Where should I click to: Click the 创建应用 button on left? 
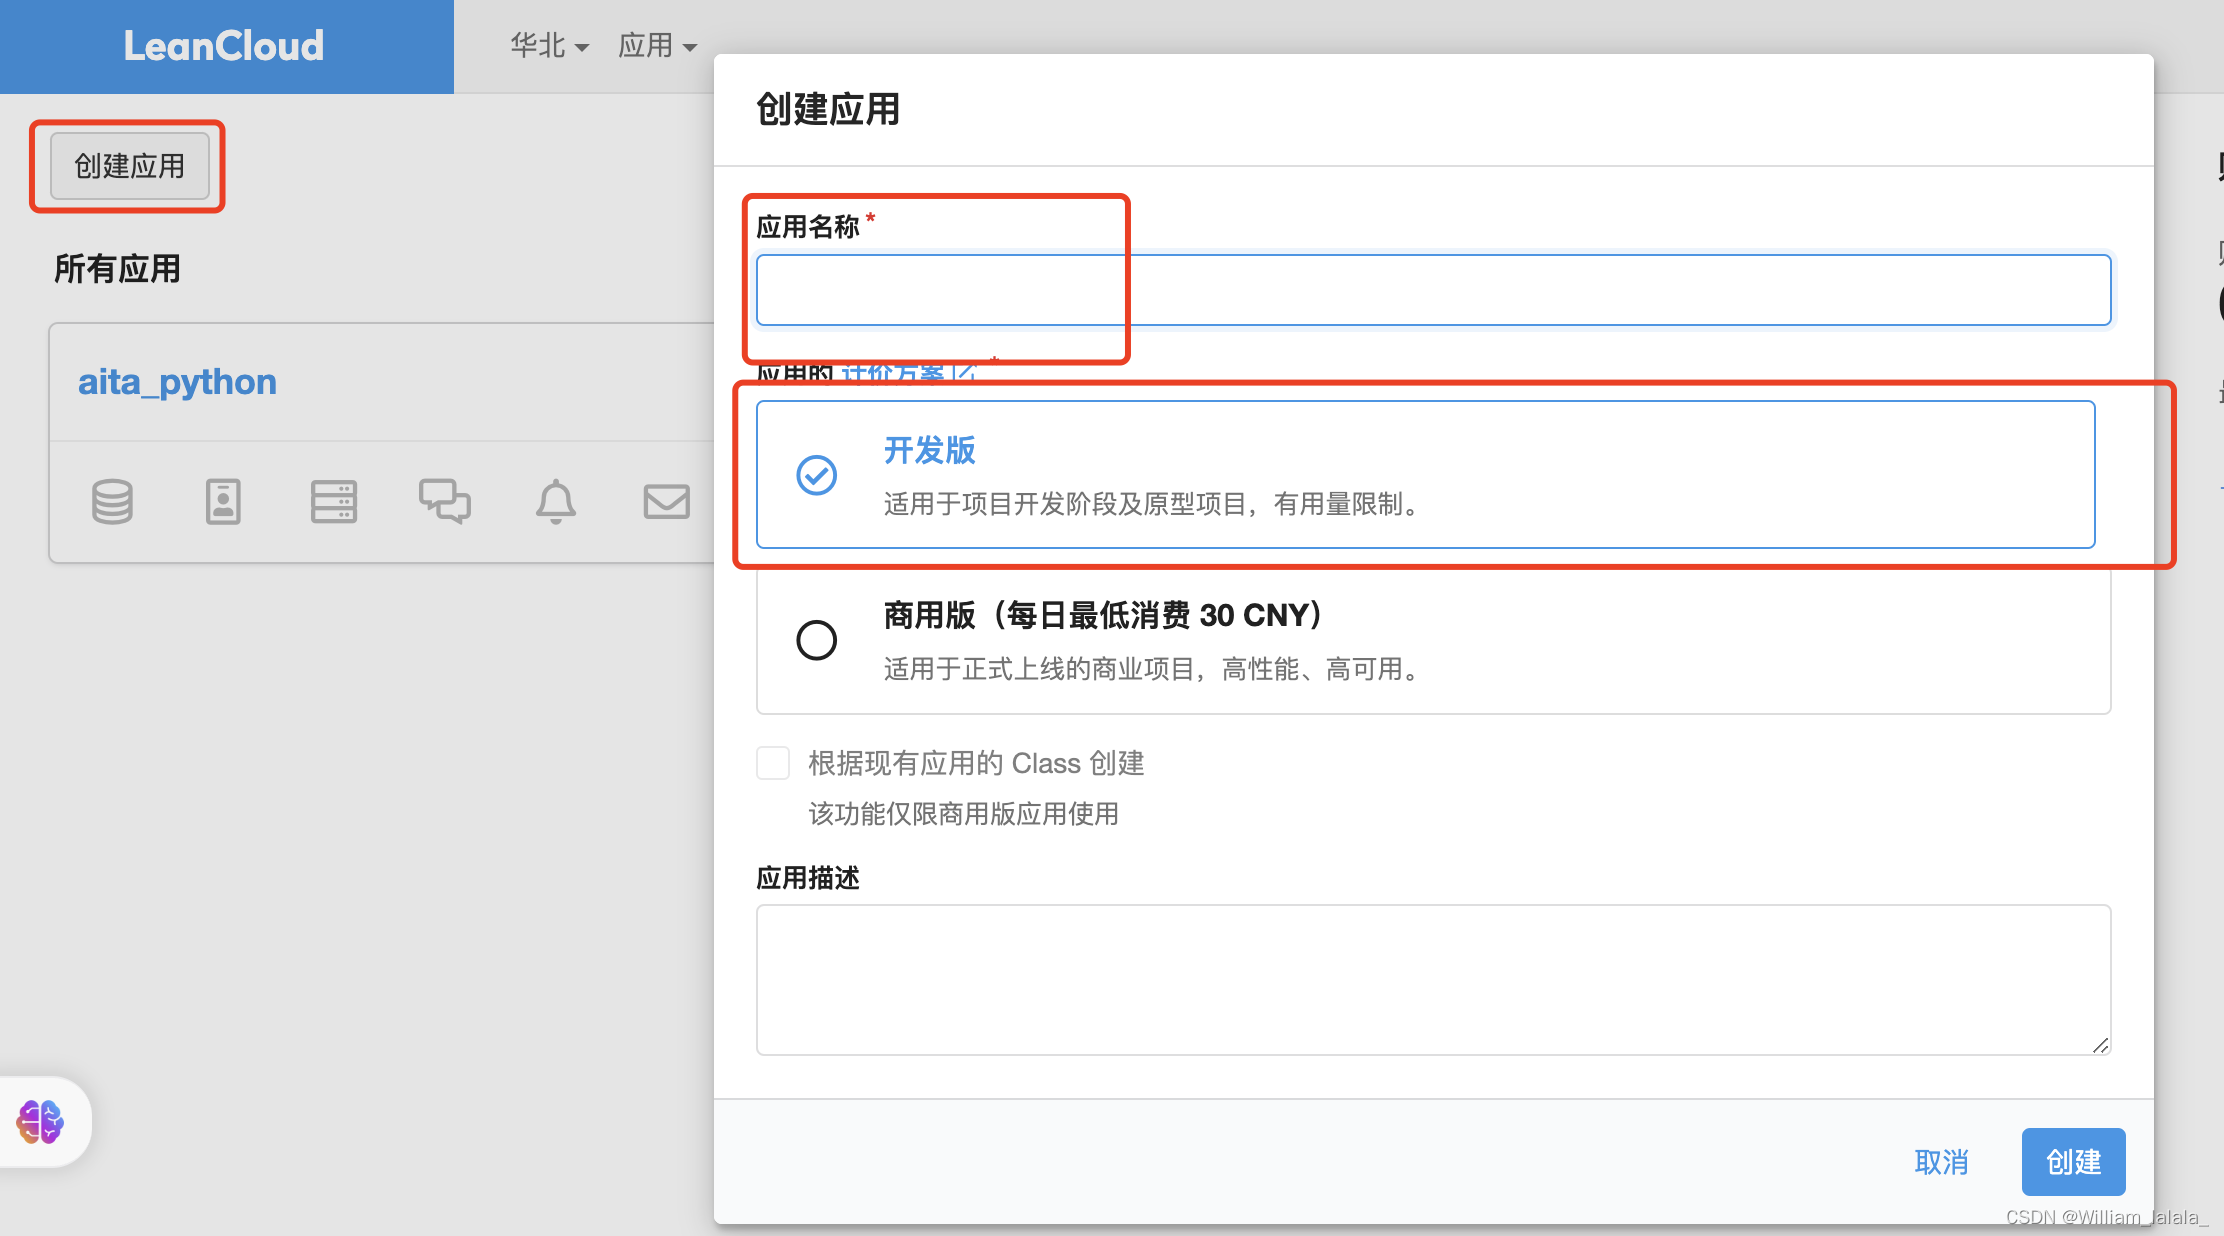coord(130,166)
